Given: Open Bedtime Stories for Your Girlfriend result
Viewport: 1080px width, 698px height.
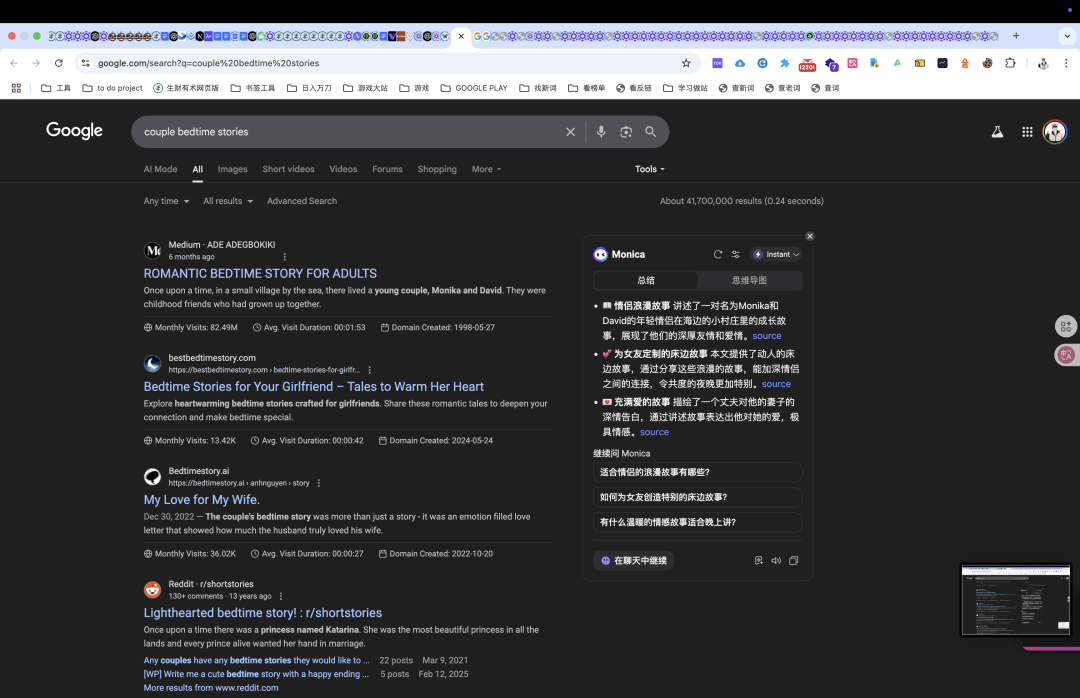Looking at the screenshot, I should pyautogui.click(x=313, y=387).
